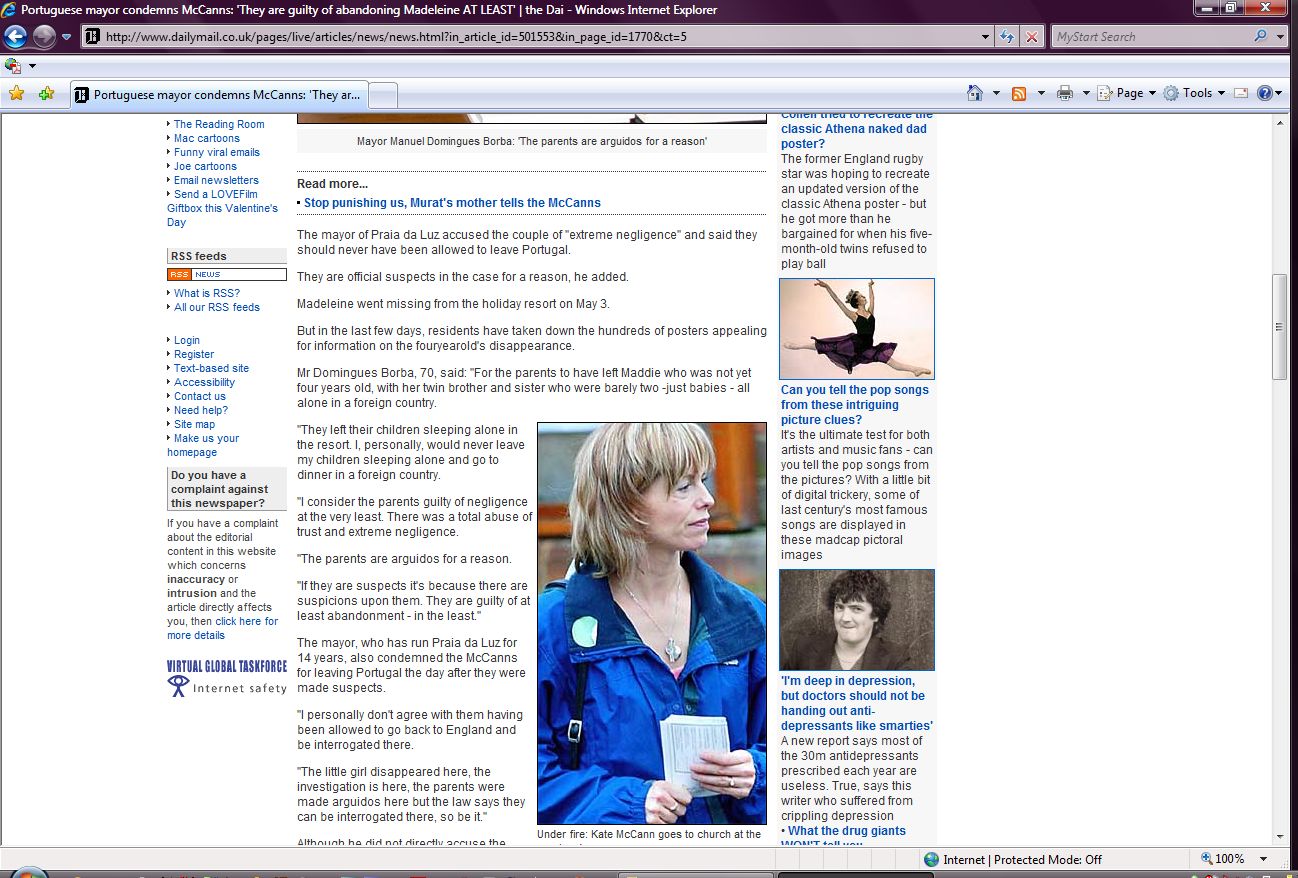Click the browser Back arrow button
The width and height of the screenshot is (1298, 878).
coord(15,37)
